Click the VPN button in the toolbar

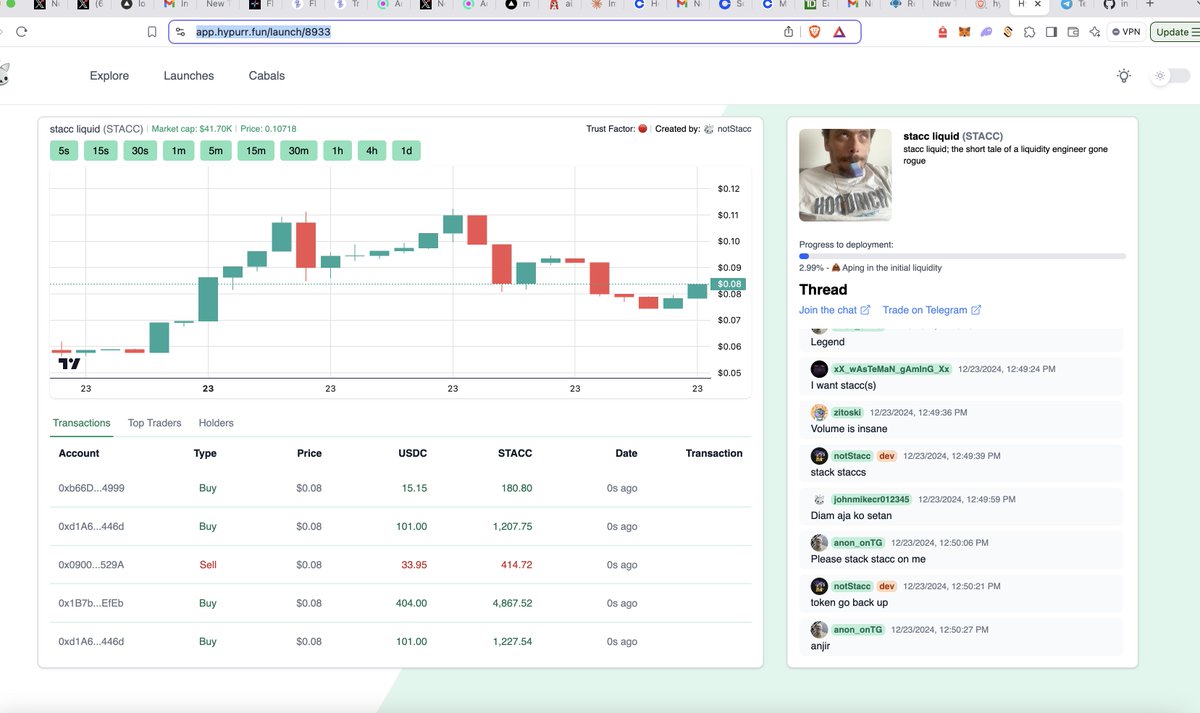[1126, 32]
